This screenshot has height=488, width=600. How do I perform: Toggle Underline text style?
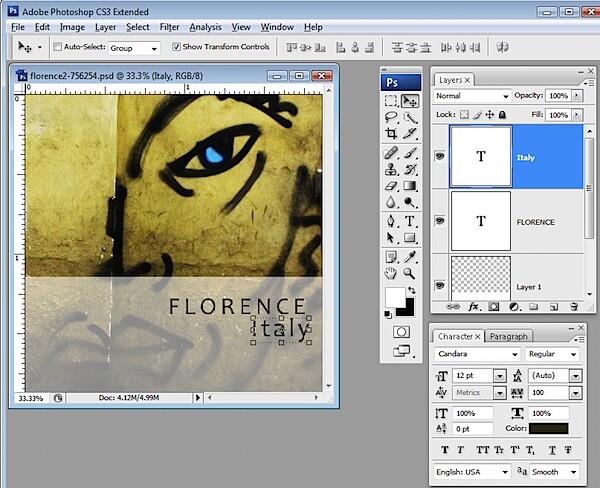click(552, 450)
